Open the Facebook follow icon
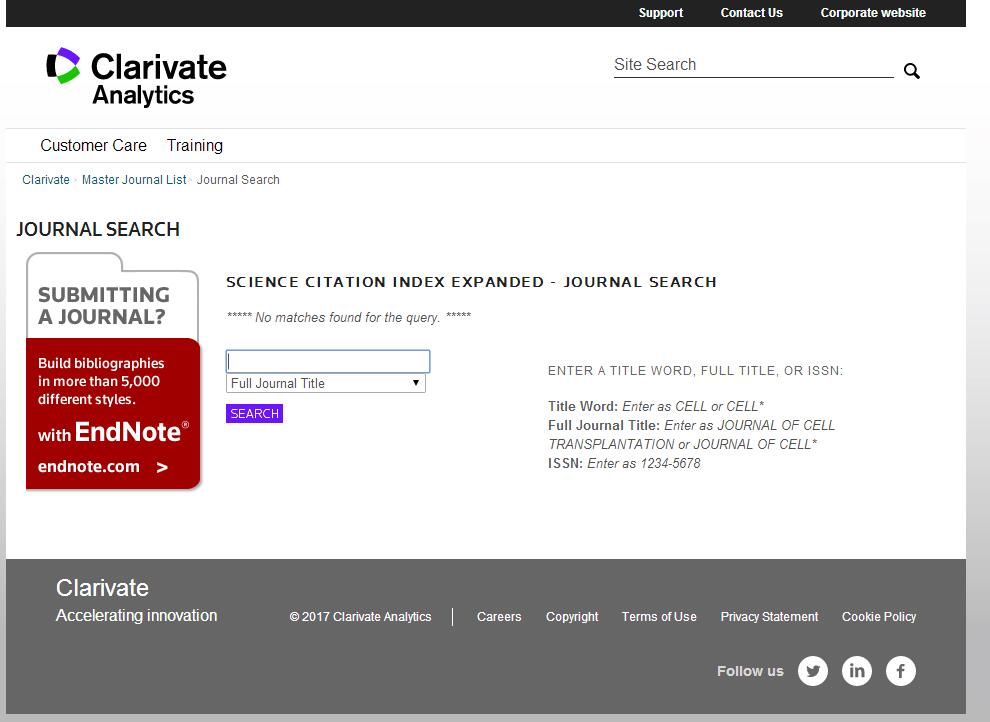 click(x=900, y=670)
